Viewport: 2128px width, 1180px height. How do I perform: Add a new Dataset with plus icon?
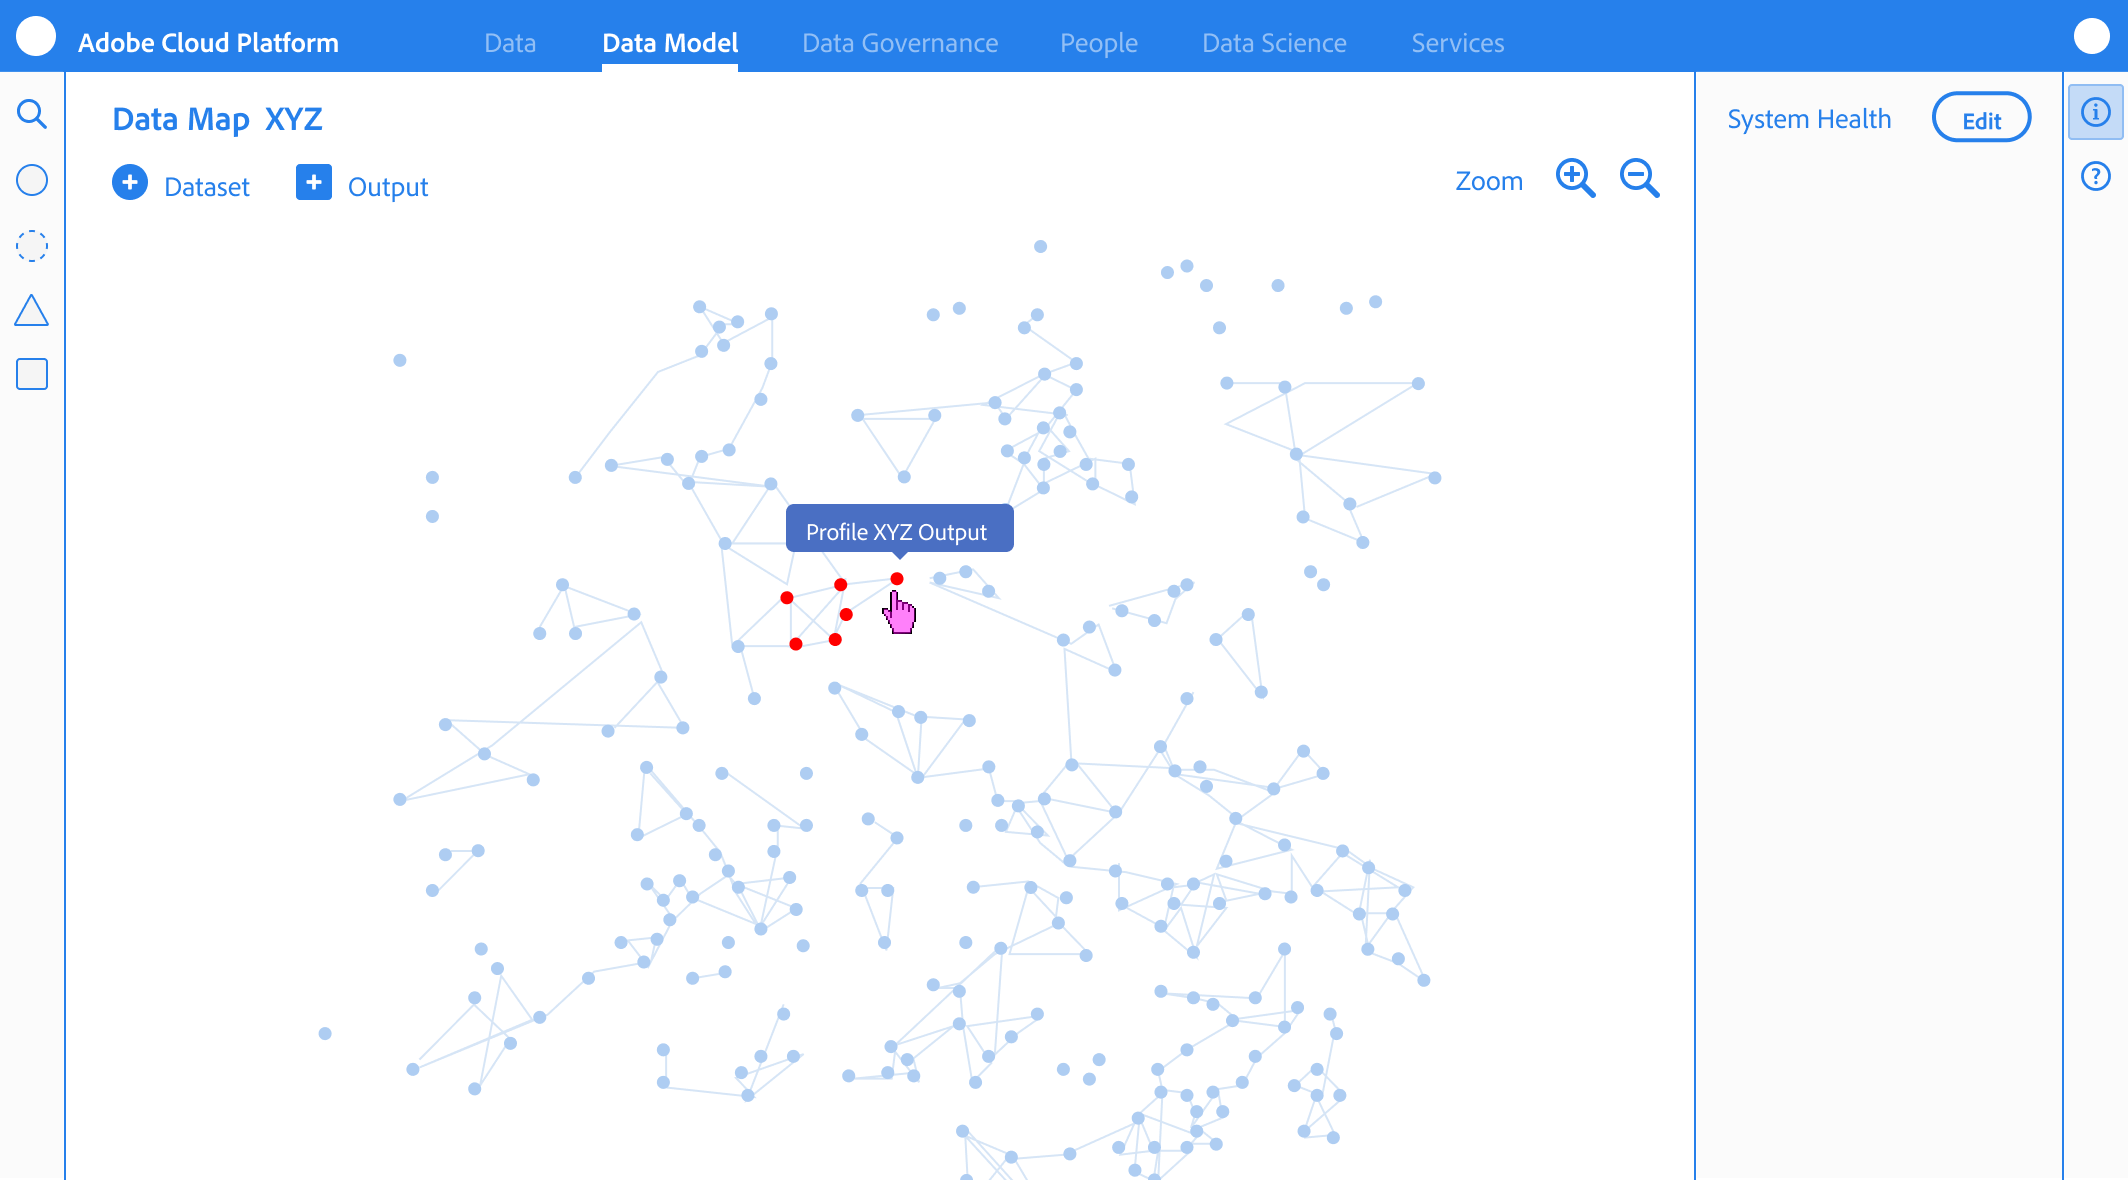point(130,183)
